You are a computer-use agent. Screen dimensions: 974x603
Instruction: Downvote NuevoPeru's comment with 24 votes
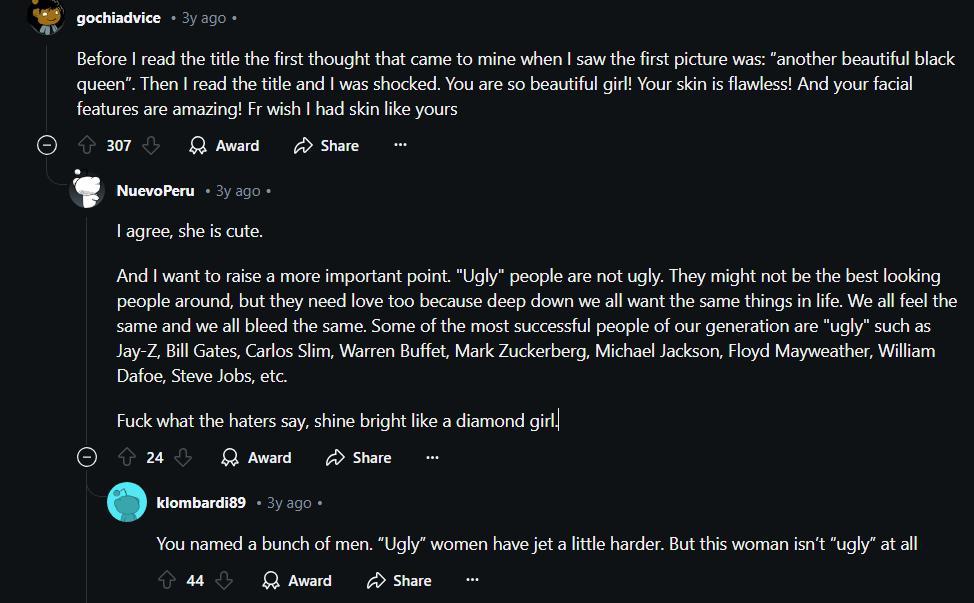(183, 458)
